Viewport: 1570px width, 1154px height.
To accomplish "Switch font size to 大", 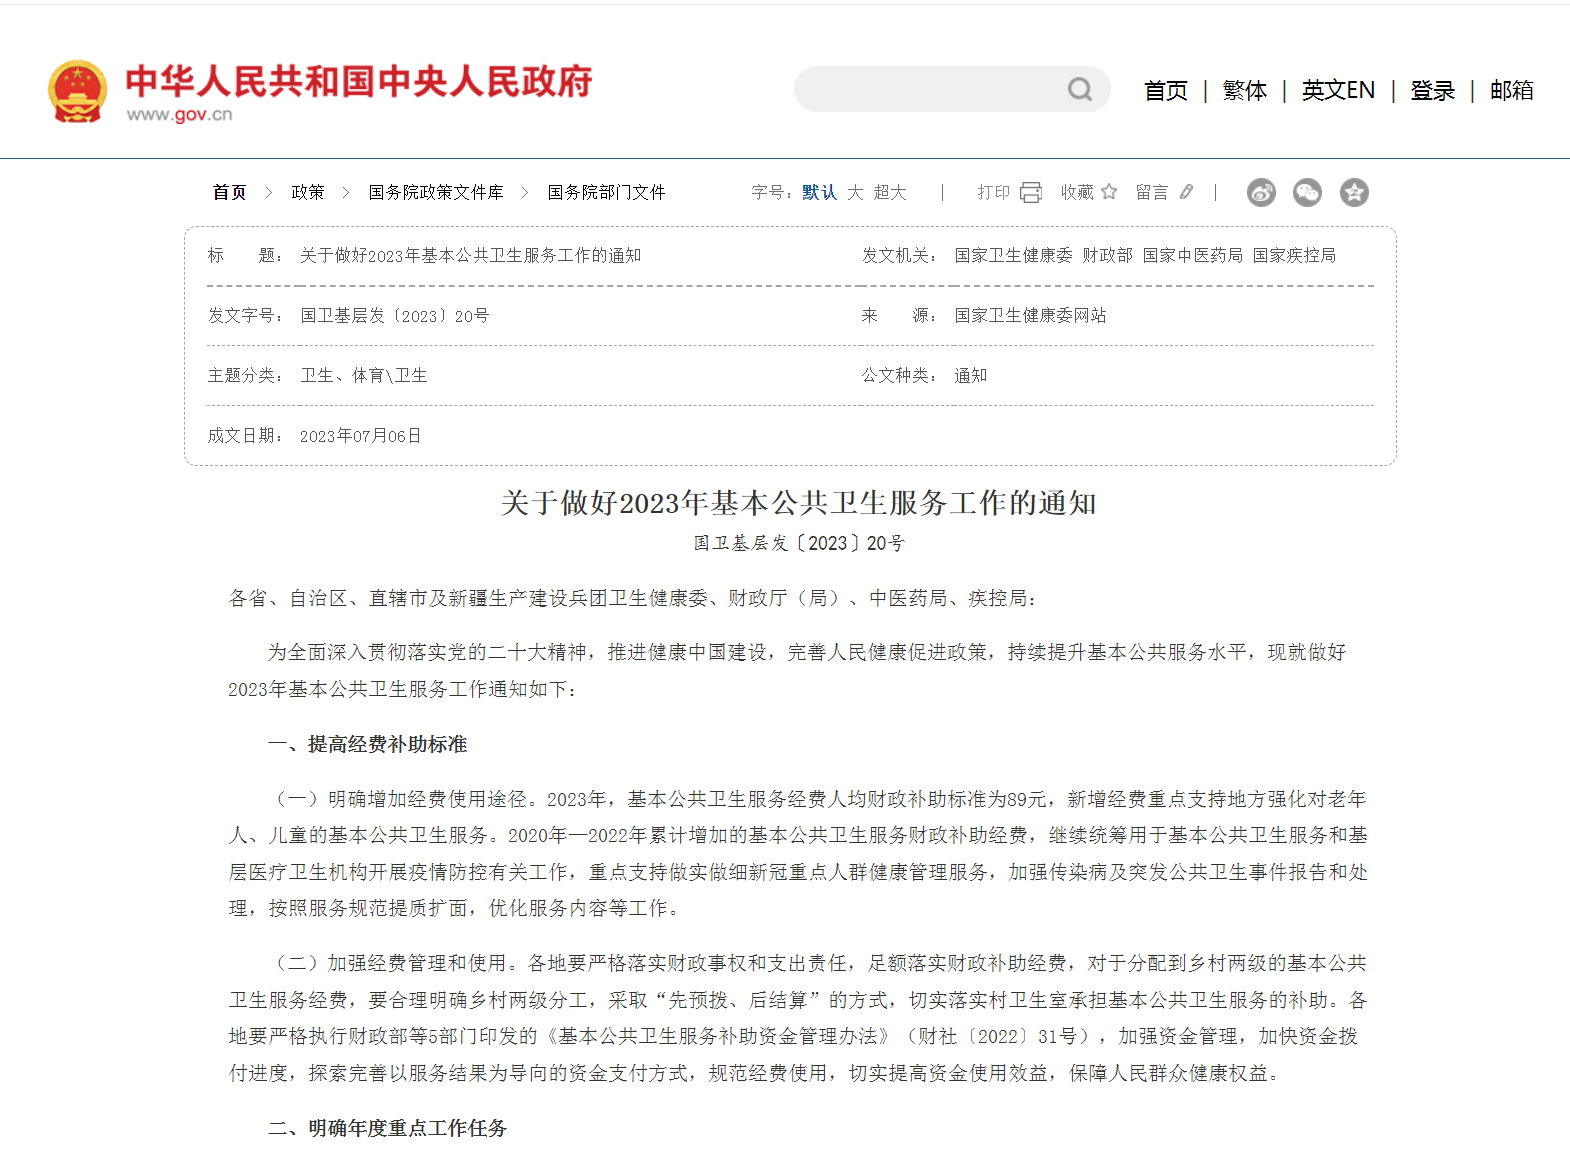I will (855, 192).
